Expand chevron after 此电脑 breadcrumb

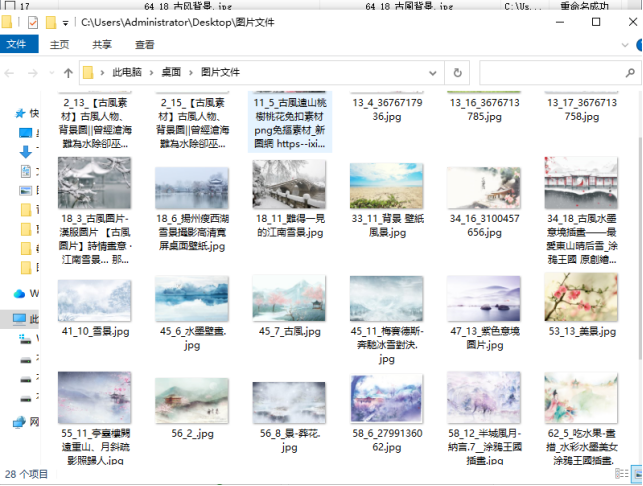click(151, 73)
